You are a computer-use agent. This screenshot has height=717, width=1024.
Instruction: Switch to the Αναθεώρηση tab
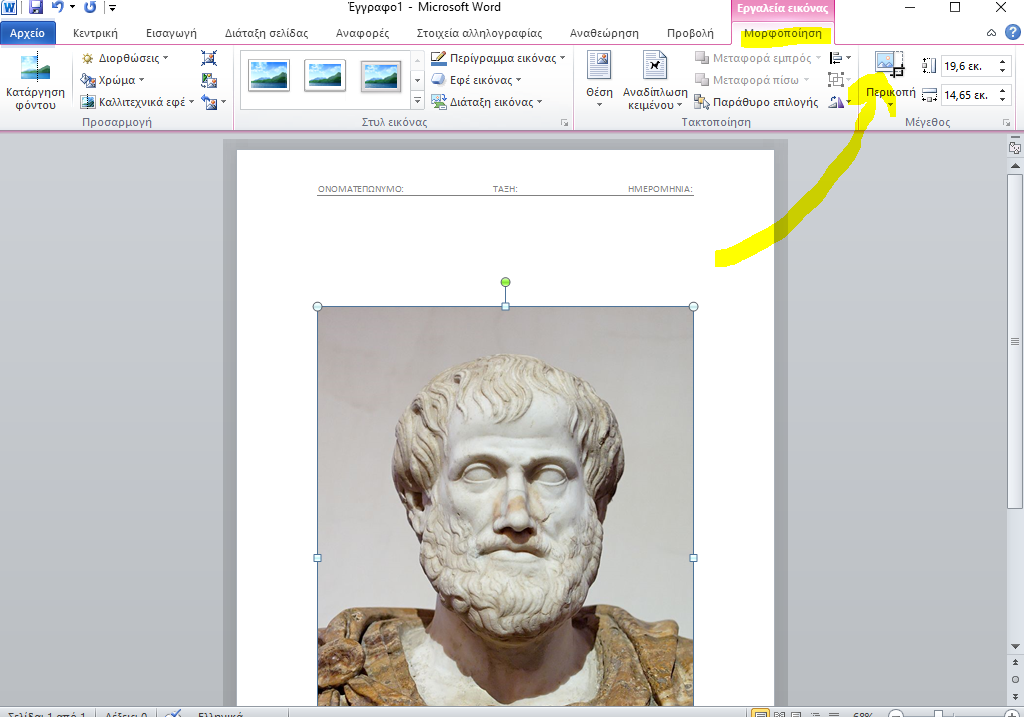[x=604, y=33]
